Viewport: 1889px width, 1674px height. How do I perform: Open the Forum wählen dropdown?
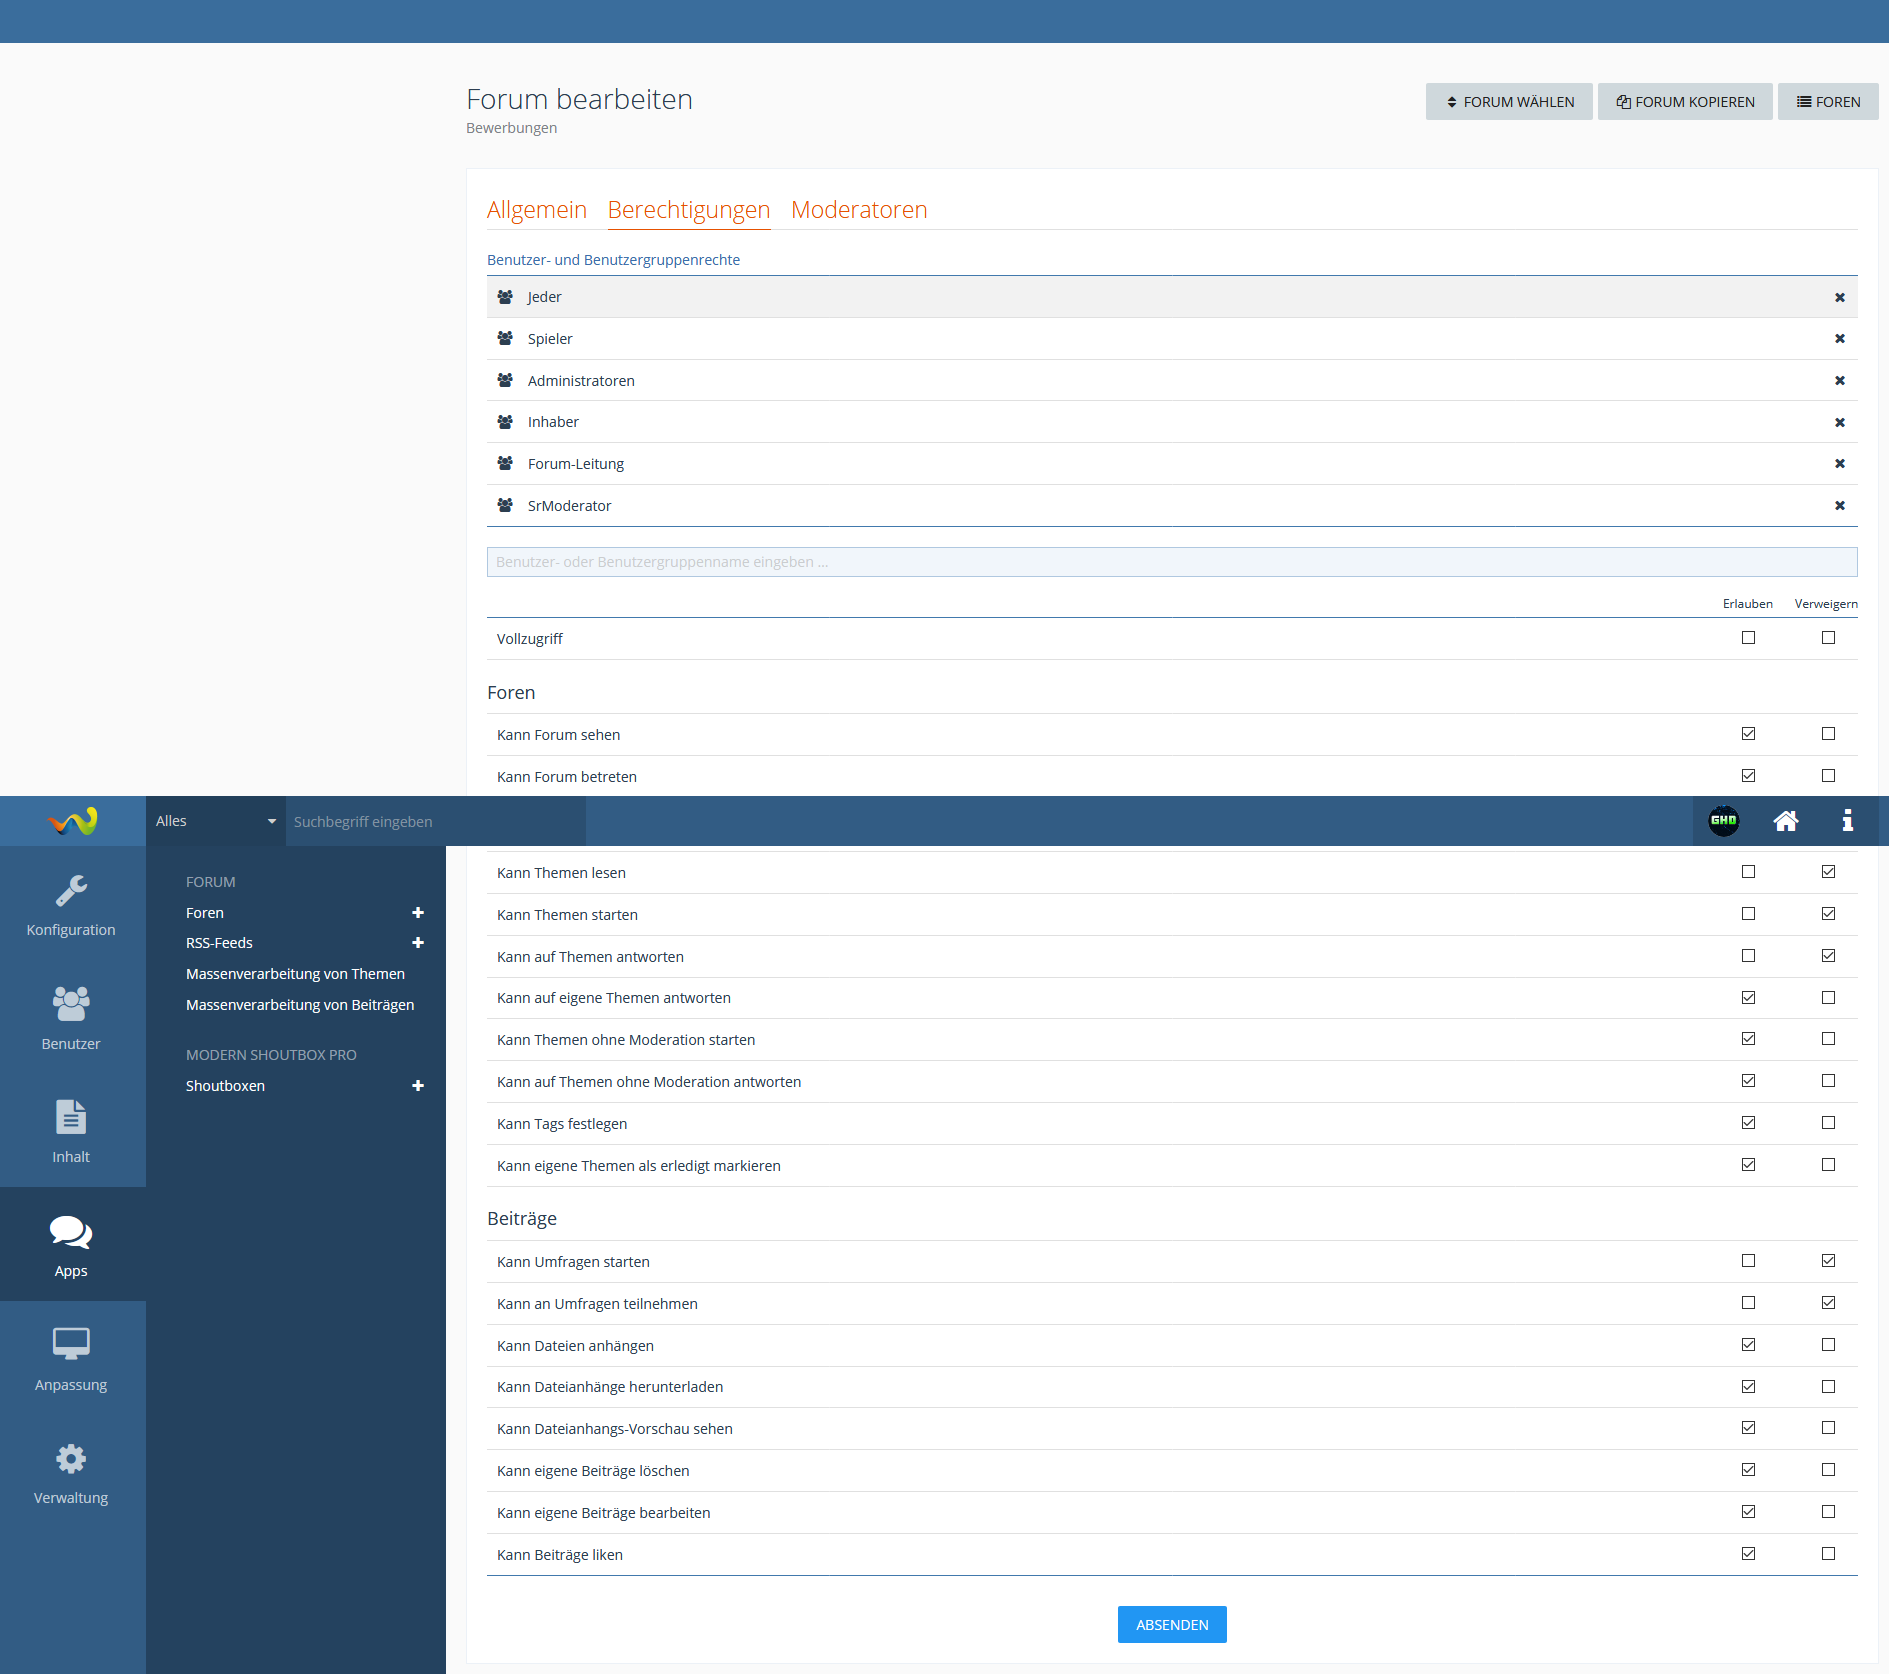point(1508,102)
